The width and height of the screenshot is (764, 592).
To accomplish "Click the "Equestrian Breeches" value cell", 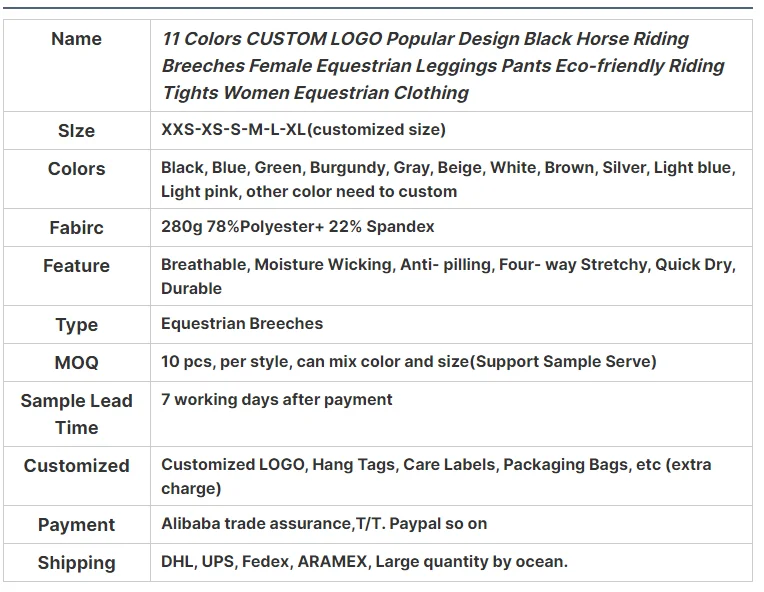I will [x=242, y=324].
